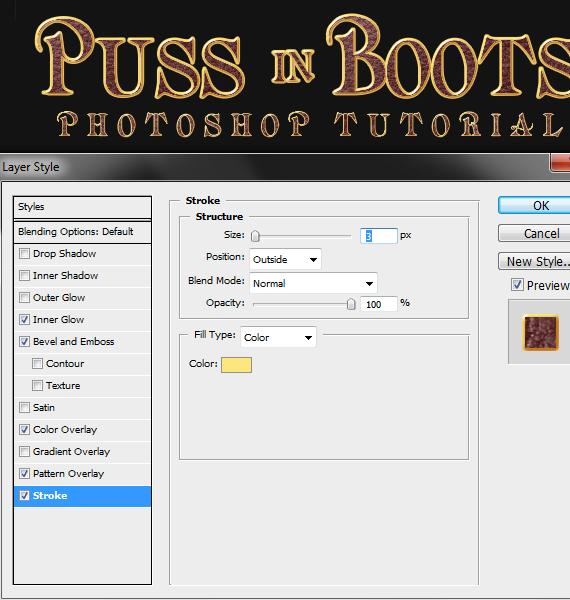Viewport: 570px width, 600px height.
Task: Confirm with the OK button
Action: coord(534,205)
